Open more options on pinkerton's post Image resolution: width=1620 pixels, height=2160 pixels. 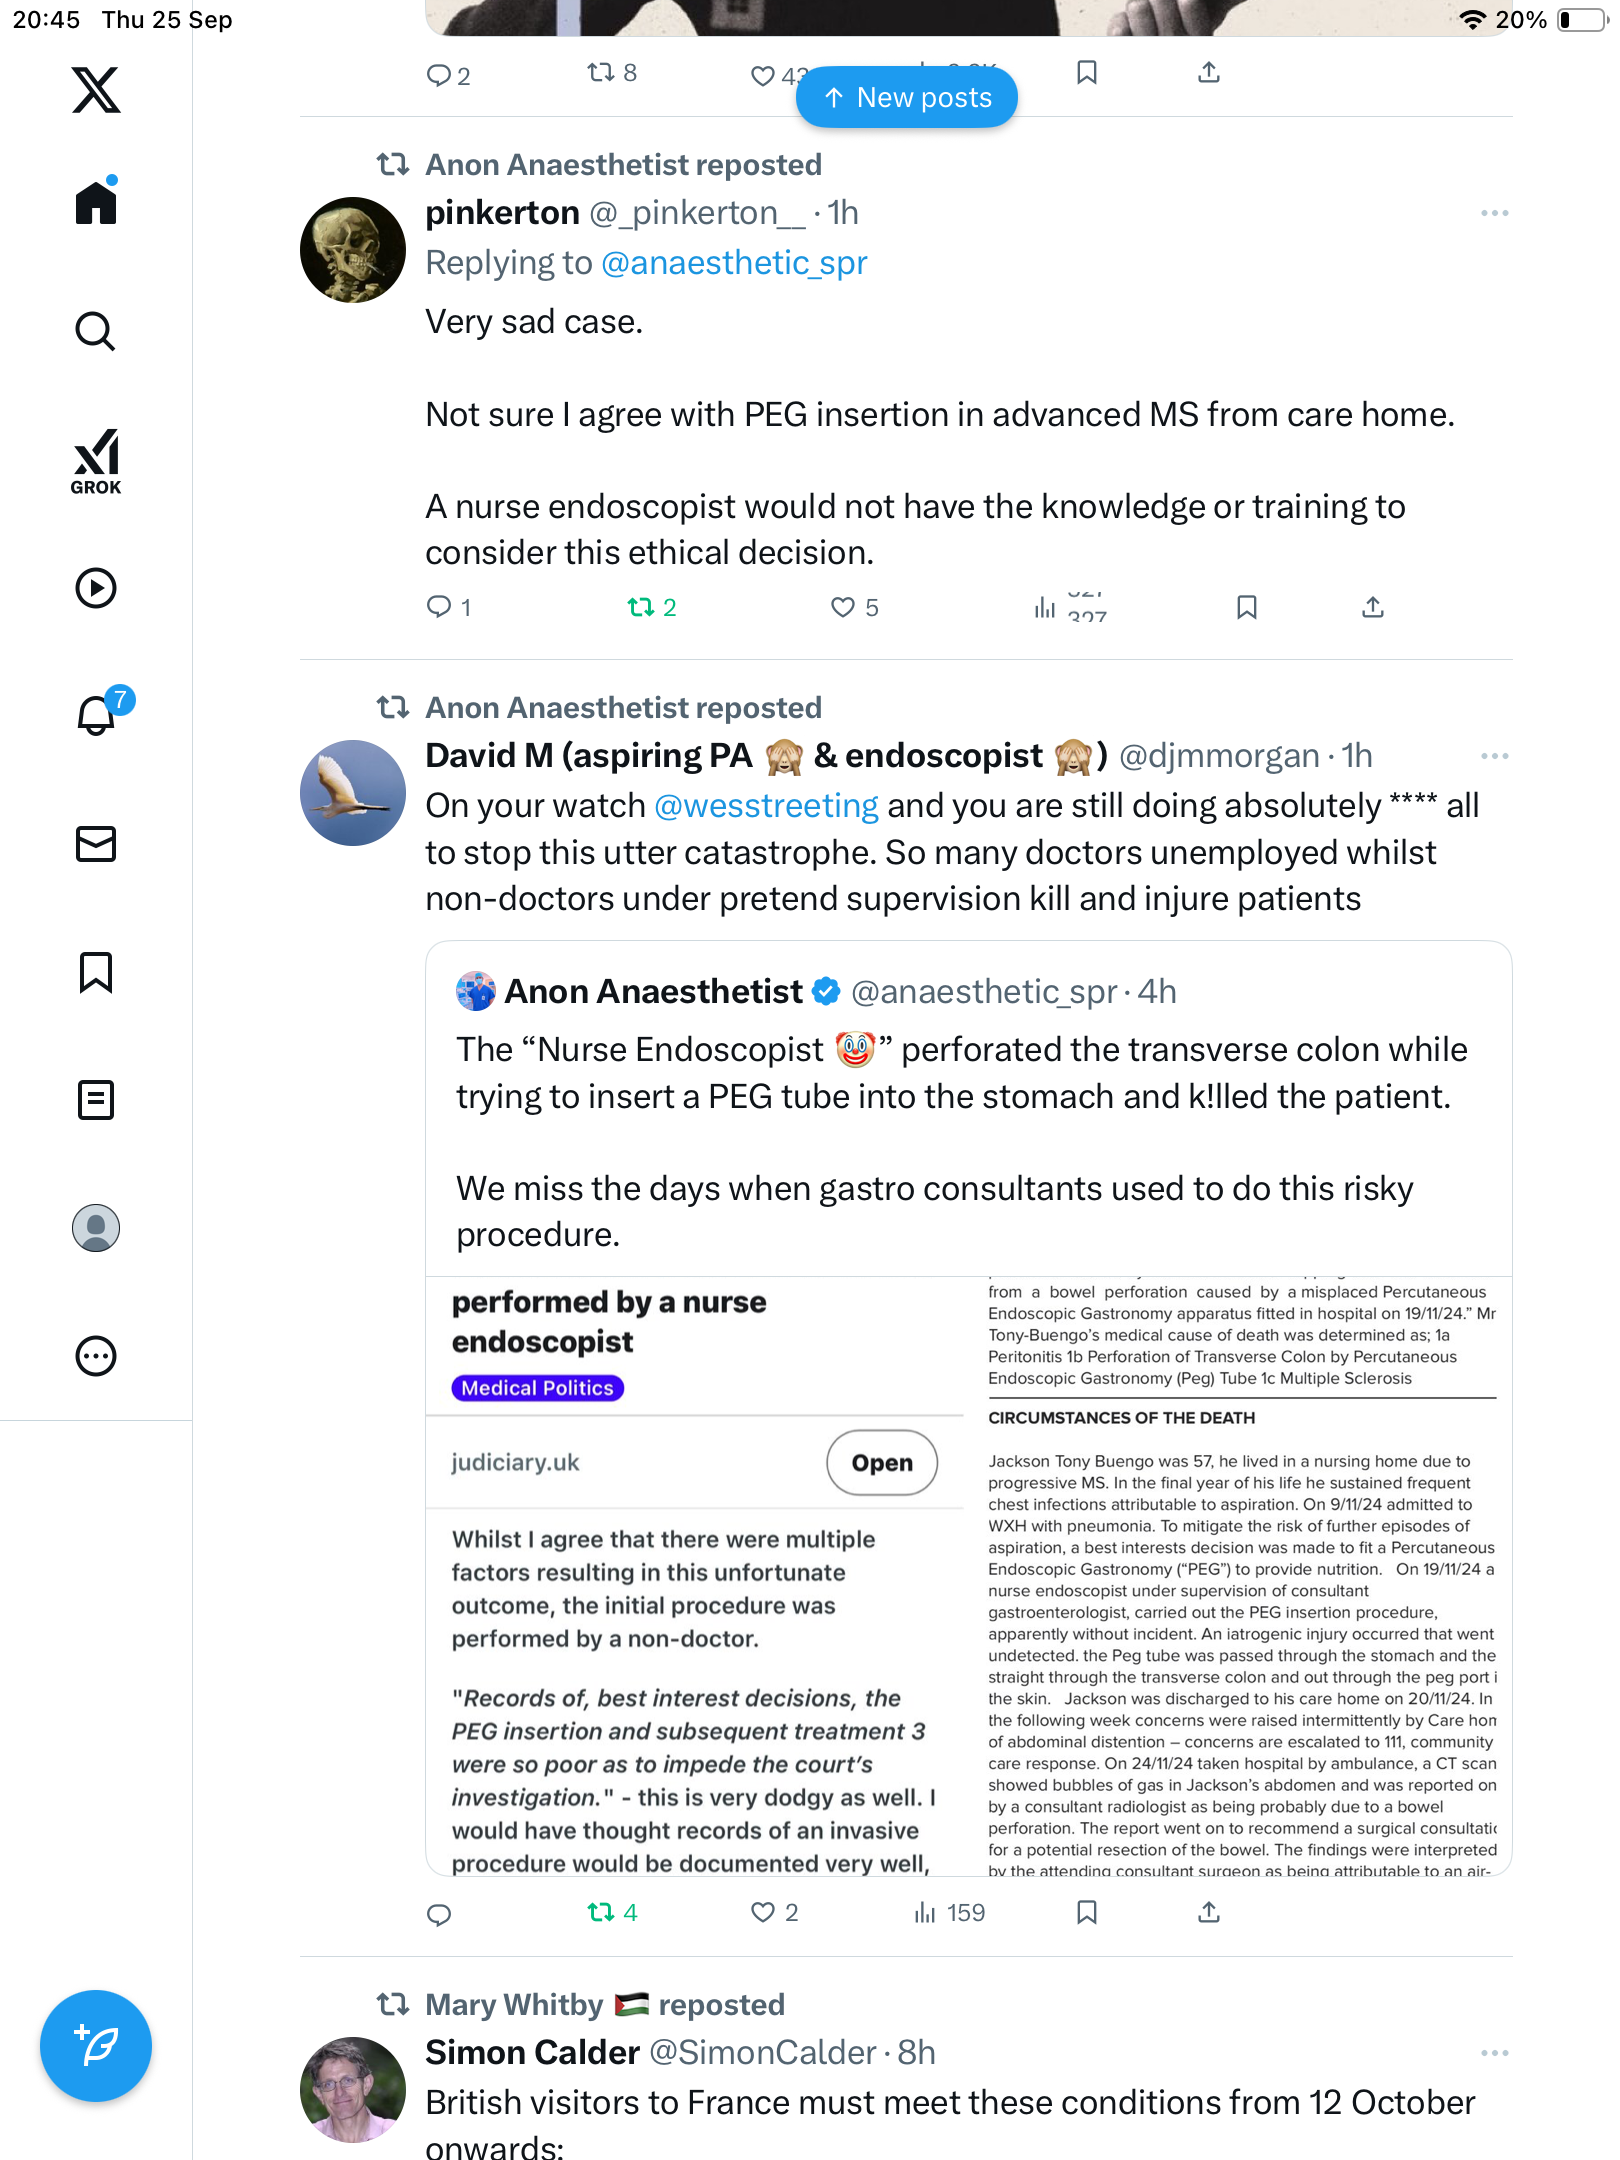coord(1494,213)
